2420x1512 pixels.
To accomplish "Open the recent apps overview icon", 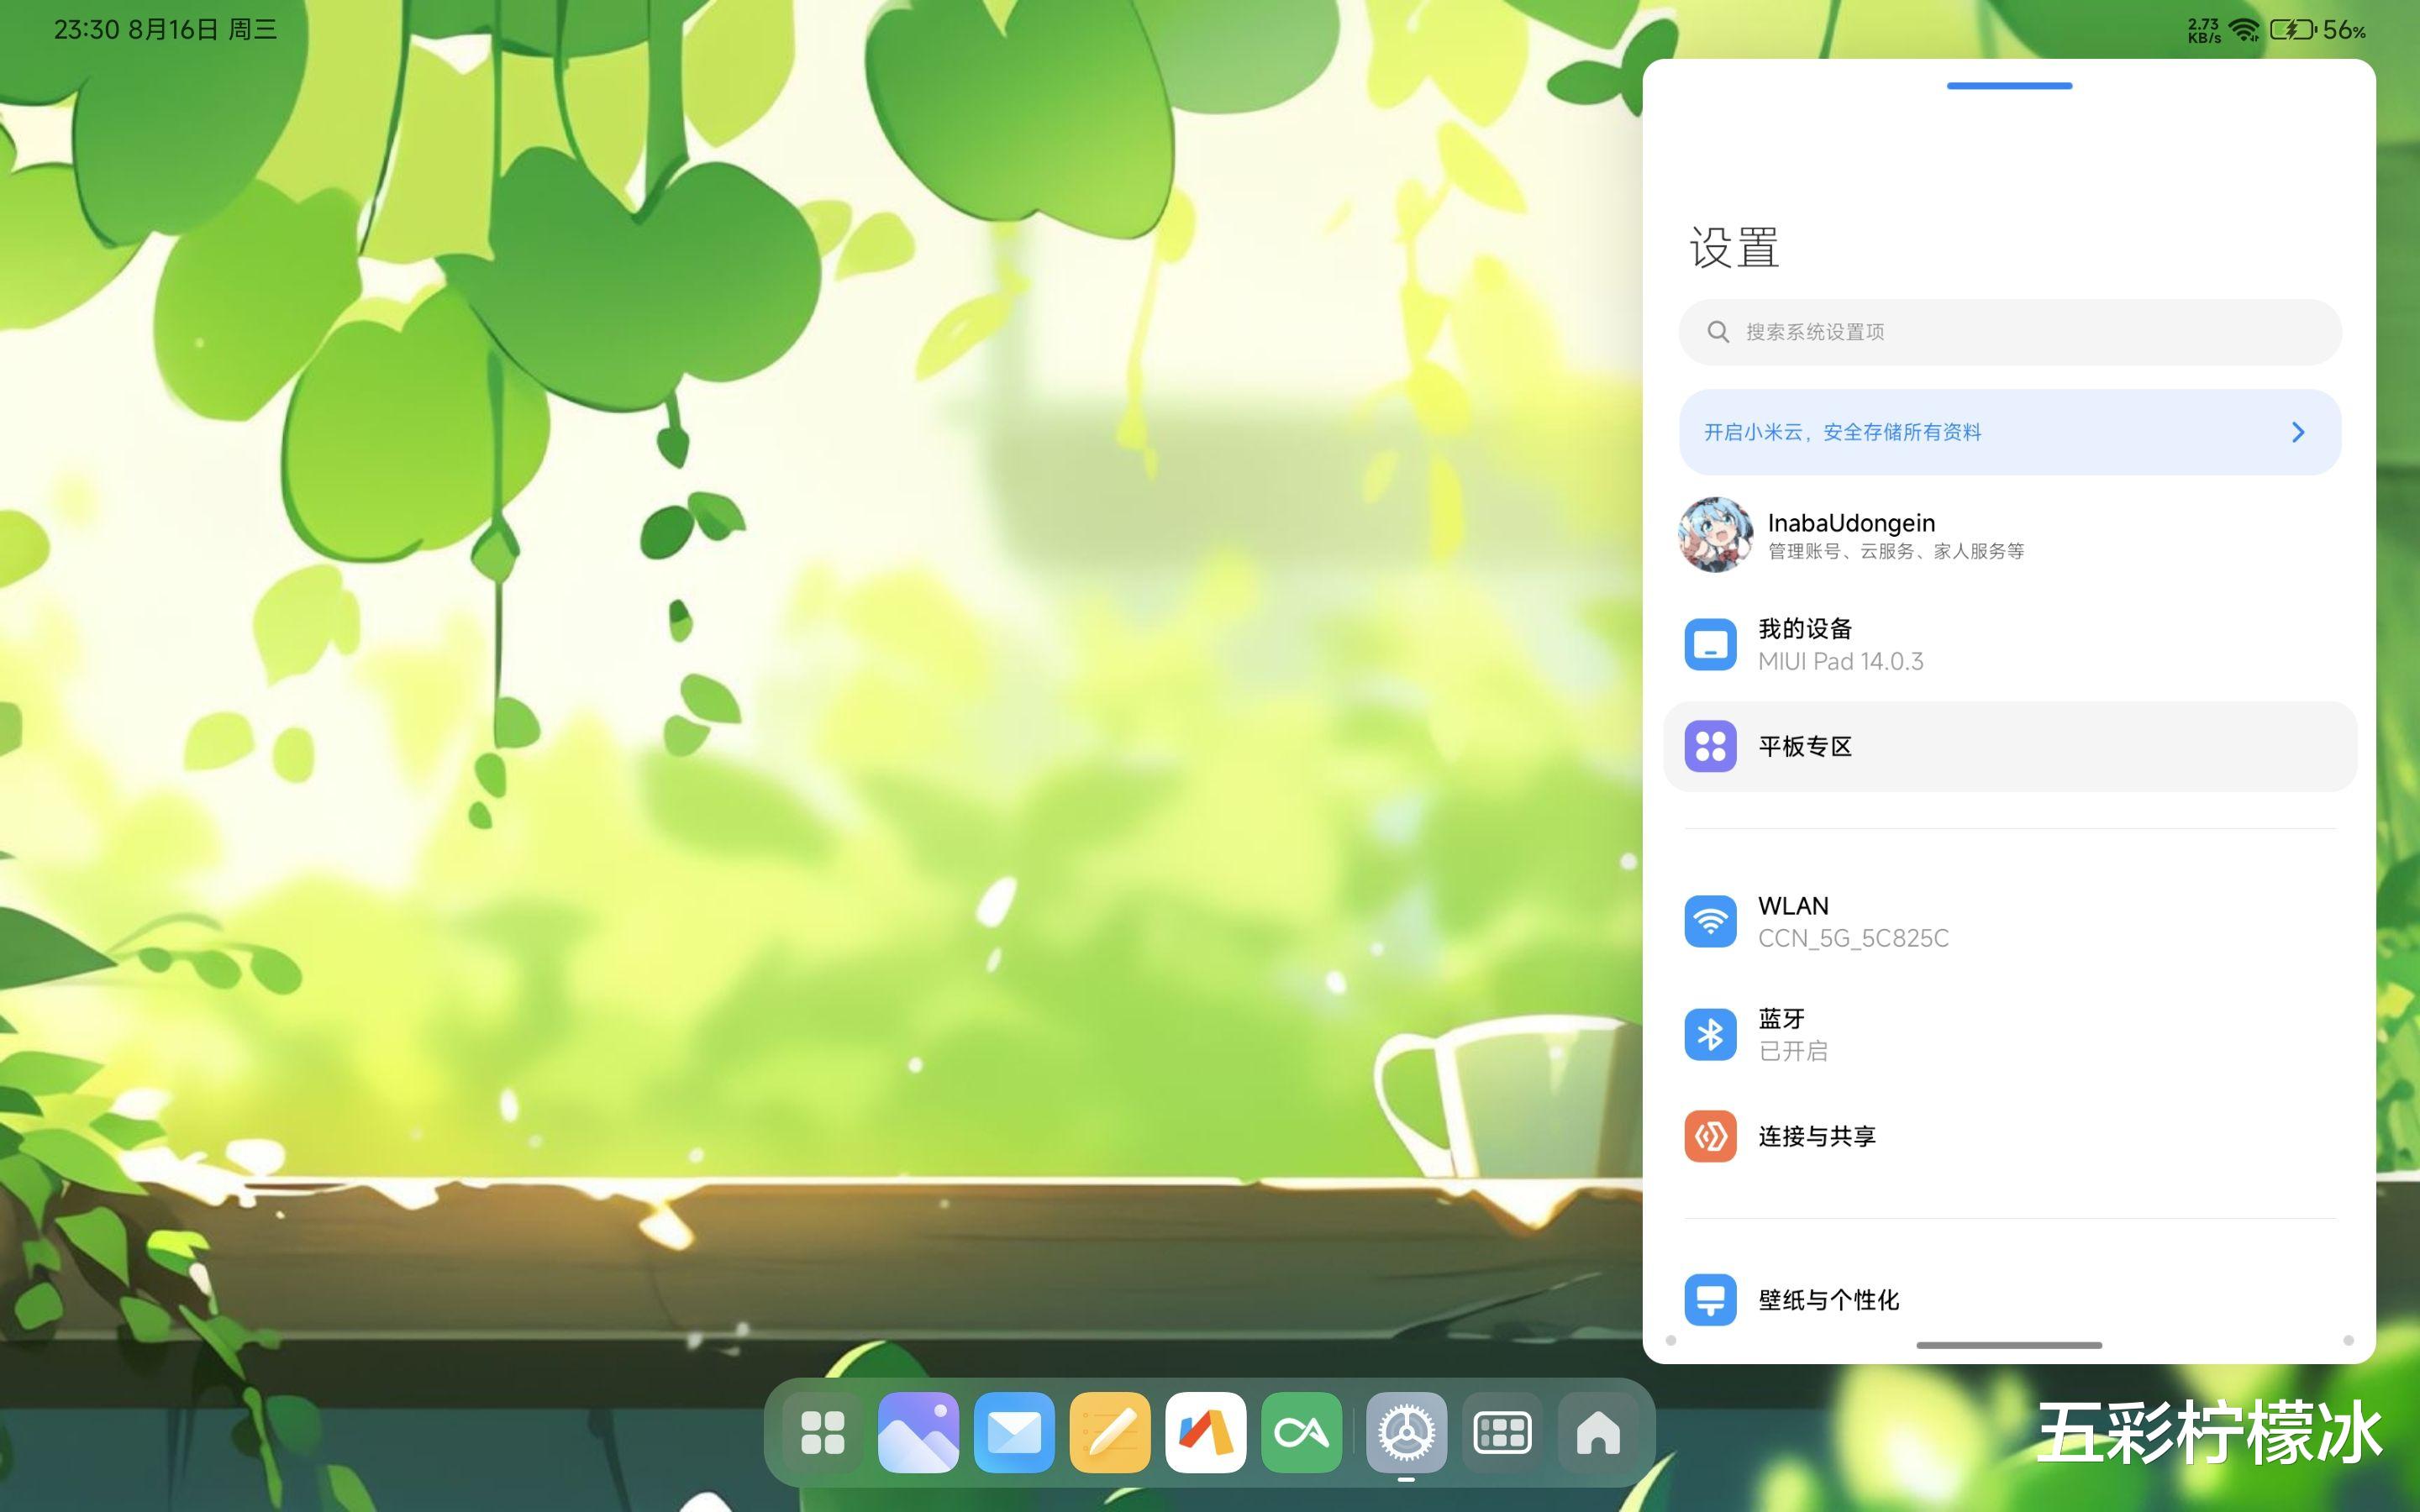I will [x=1502, y=1432].
